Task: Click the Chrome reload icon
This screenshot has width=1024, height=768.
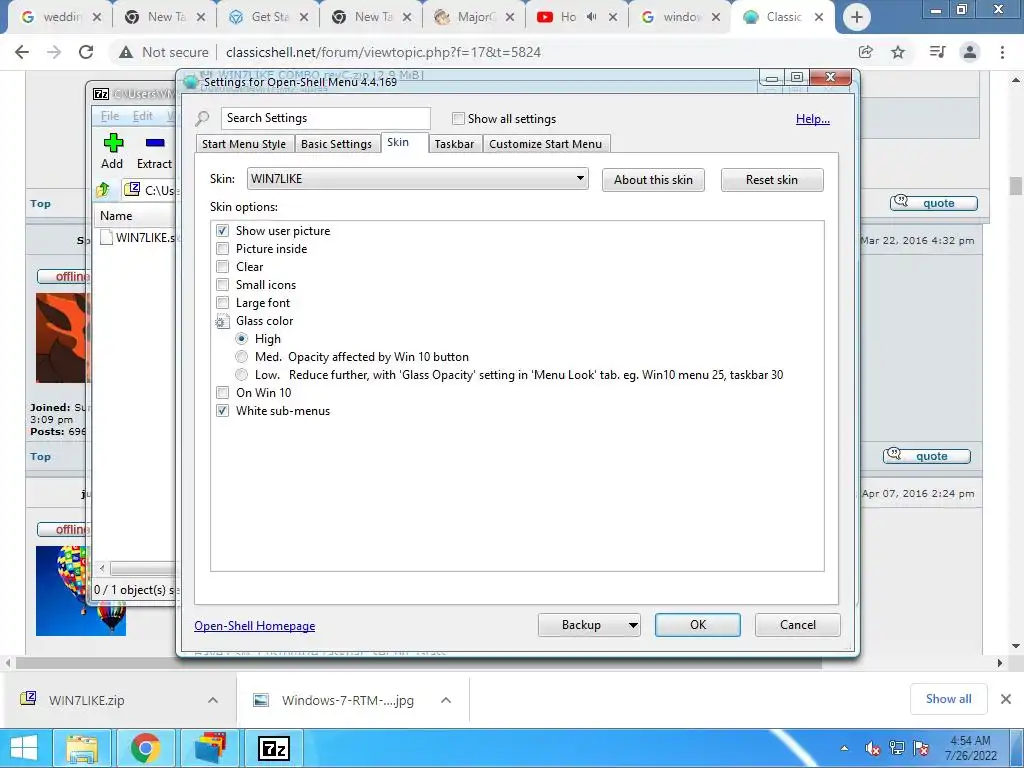Action: (x=86, y=52)
